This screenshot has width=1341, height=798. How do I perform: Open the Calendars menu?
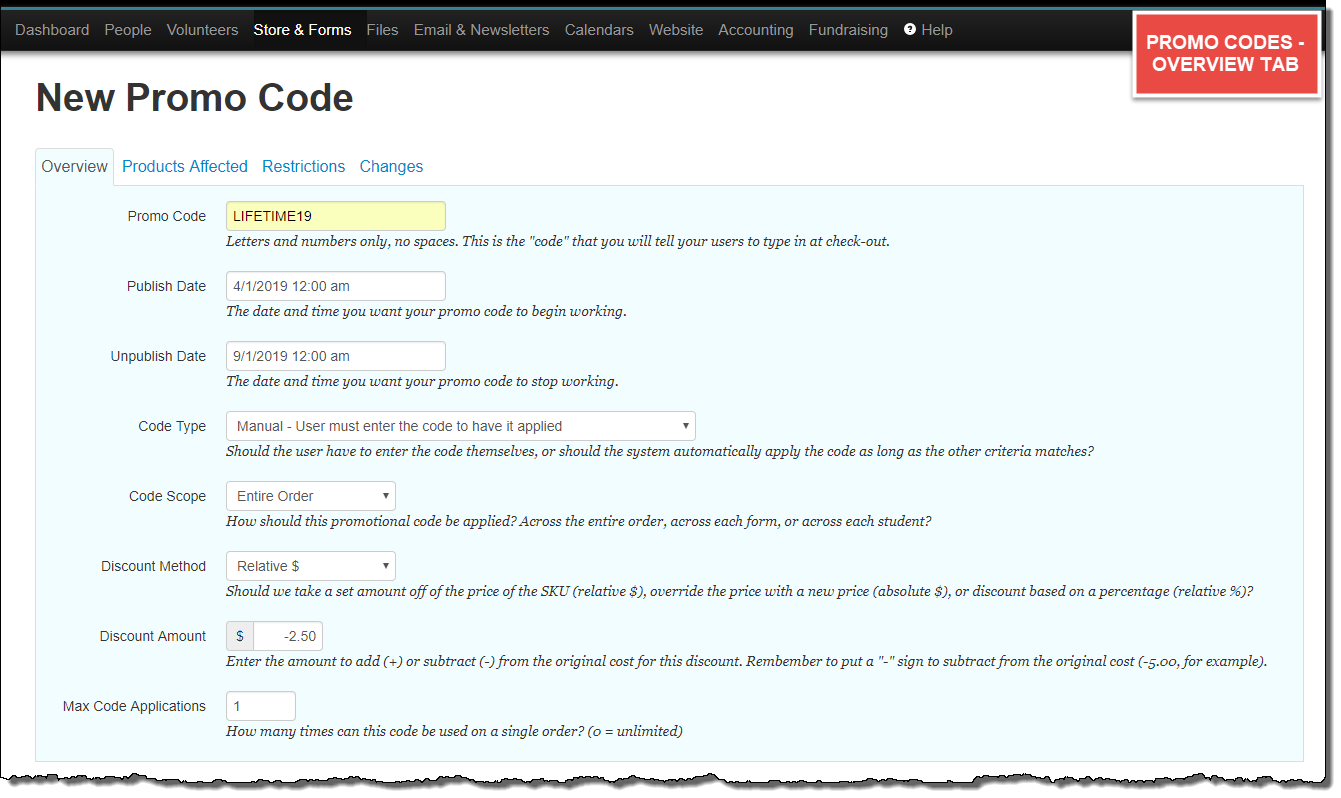click(599, 30)
